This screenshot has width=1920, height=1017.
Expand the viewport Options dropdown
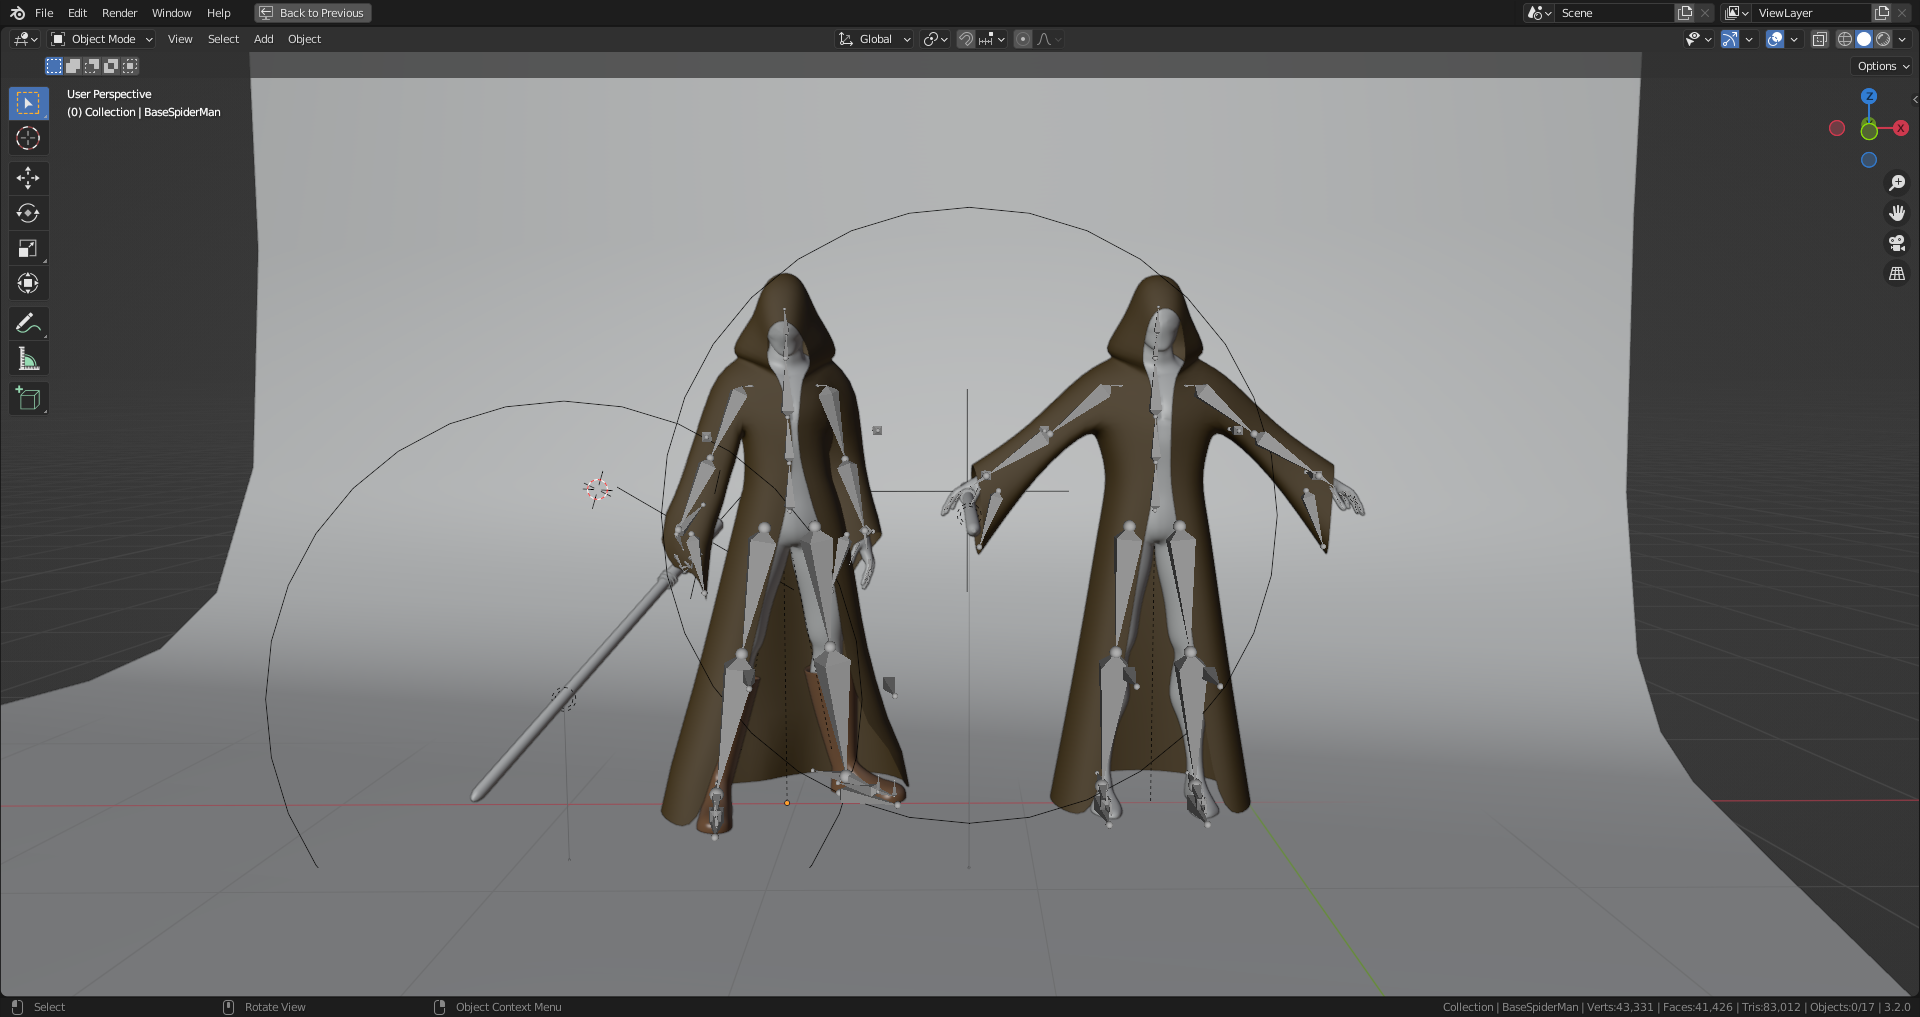[1880, 65]
